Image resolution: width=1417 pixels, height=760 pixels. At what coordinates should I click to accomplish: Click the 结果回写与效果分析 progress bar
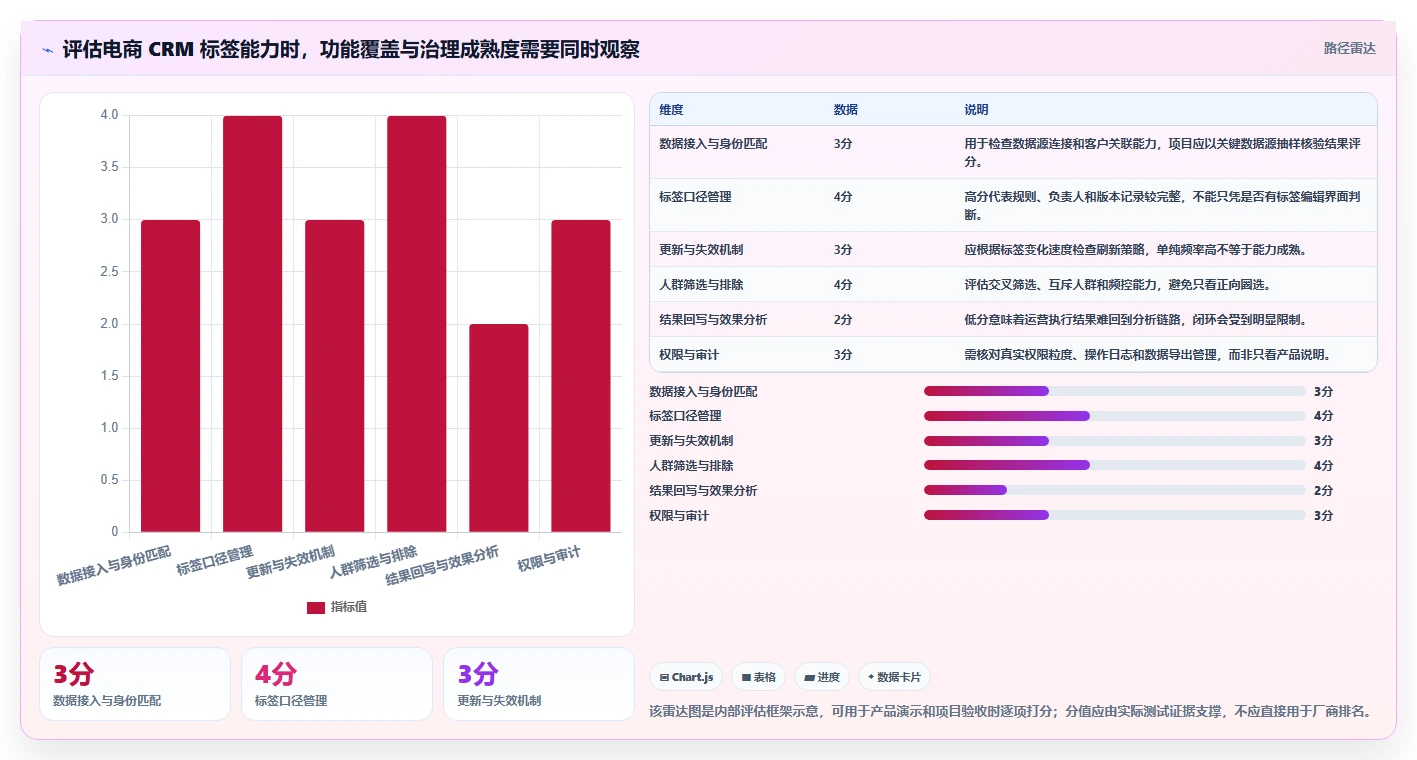click(x=1115, y=490)
